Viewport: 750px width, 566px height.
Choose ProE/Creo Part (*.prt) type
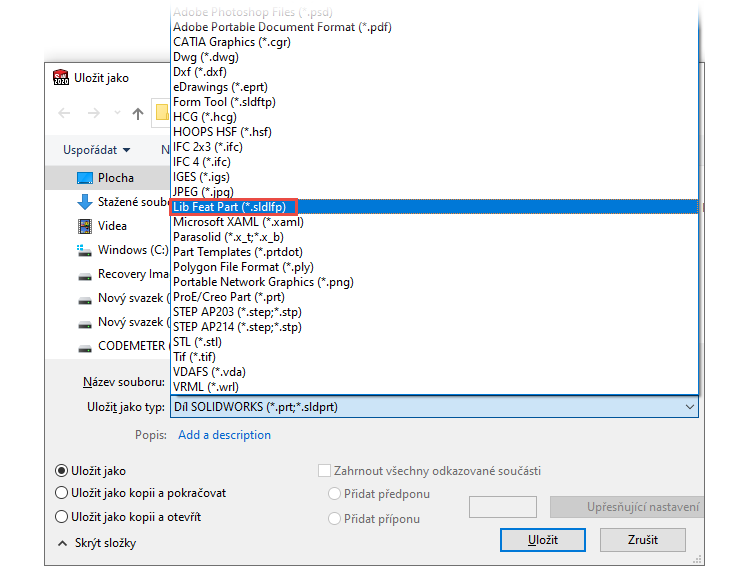click(434, 297)
